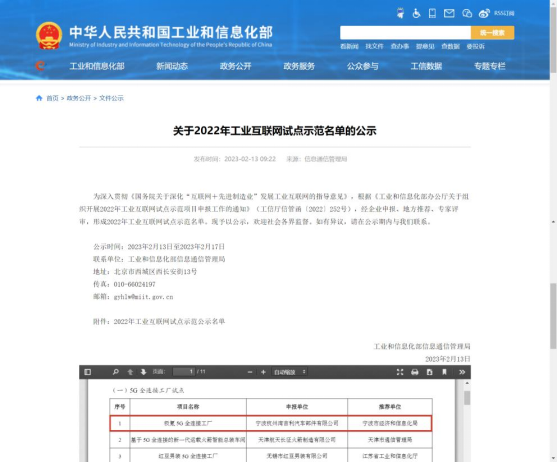Go to next PDF page arrow
The image size is (558, 463).
143,372
